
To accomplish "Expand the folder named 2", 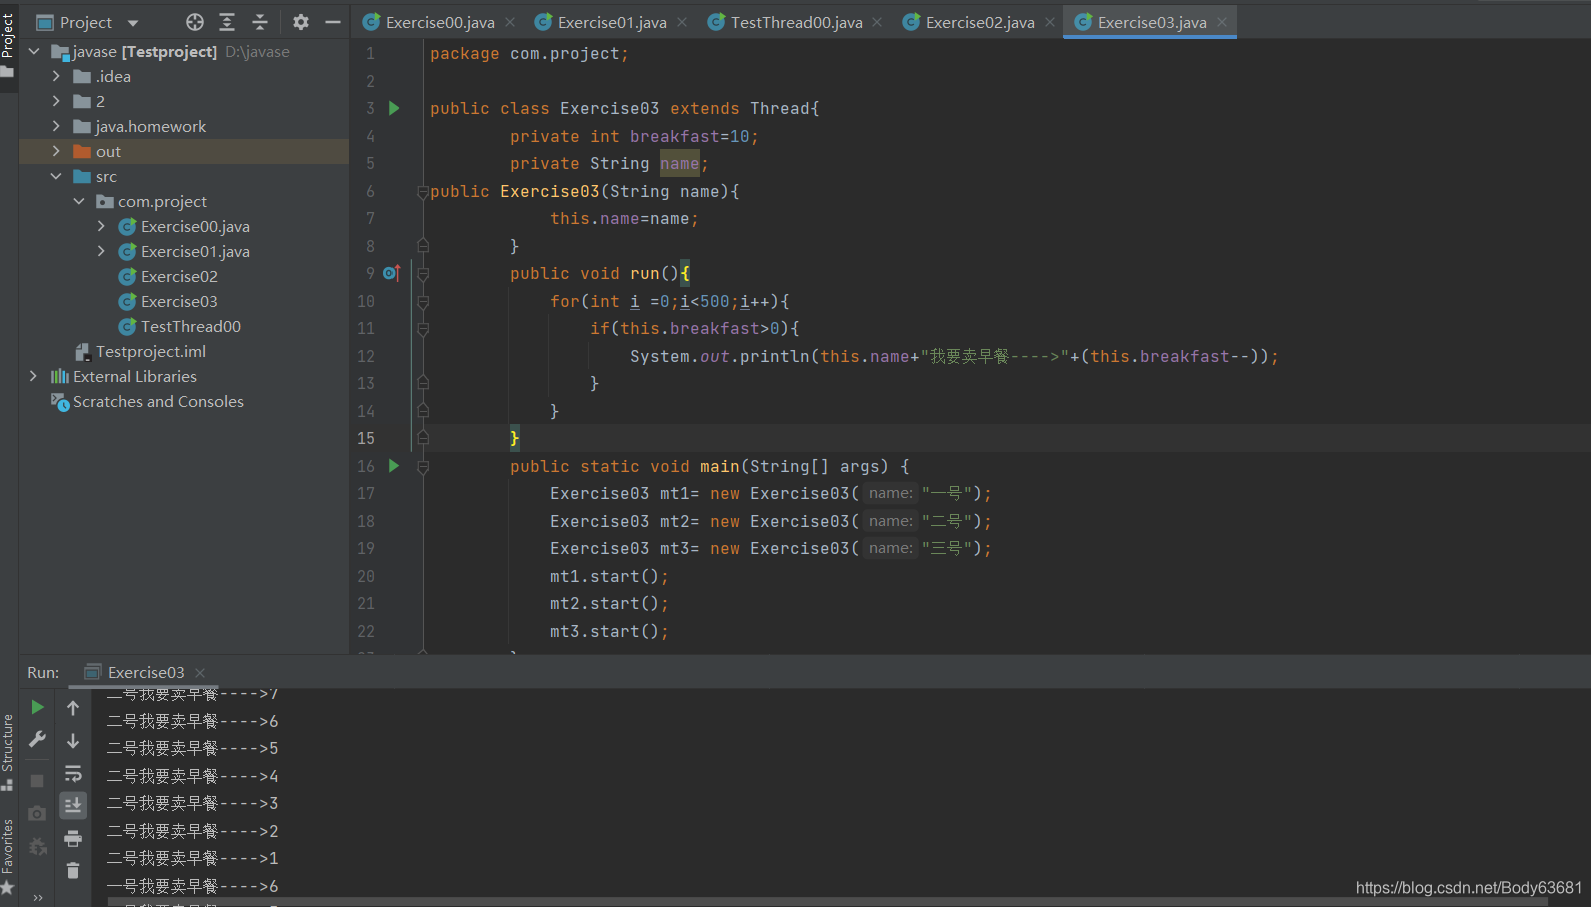I will [56, 101].
